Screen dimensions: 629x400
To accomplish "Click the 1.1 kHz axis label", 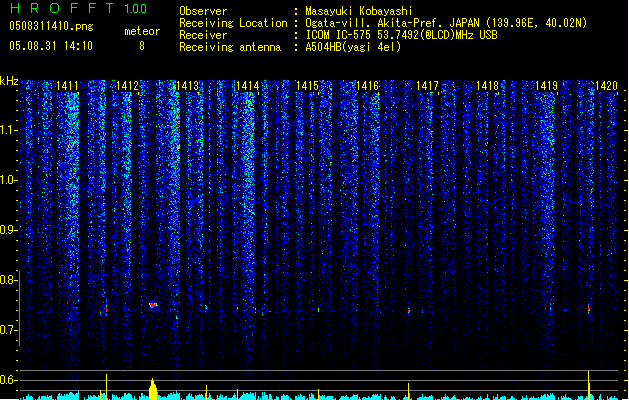I will pyautogui.click(x=8, y=130).
